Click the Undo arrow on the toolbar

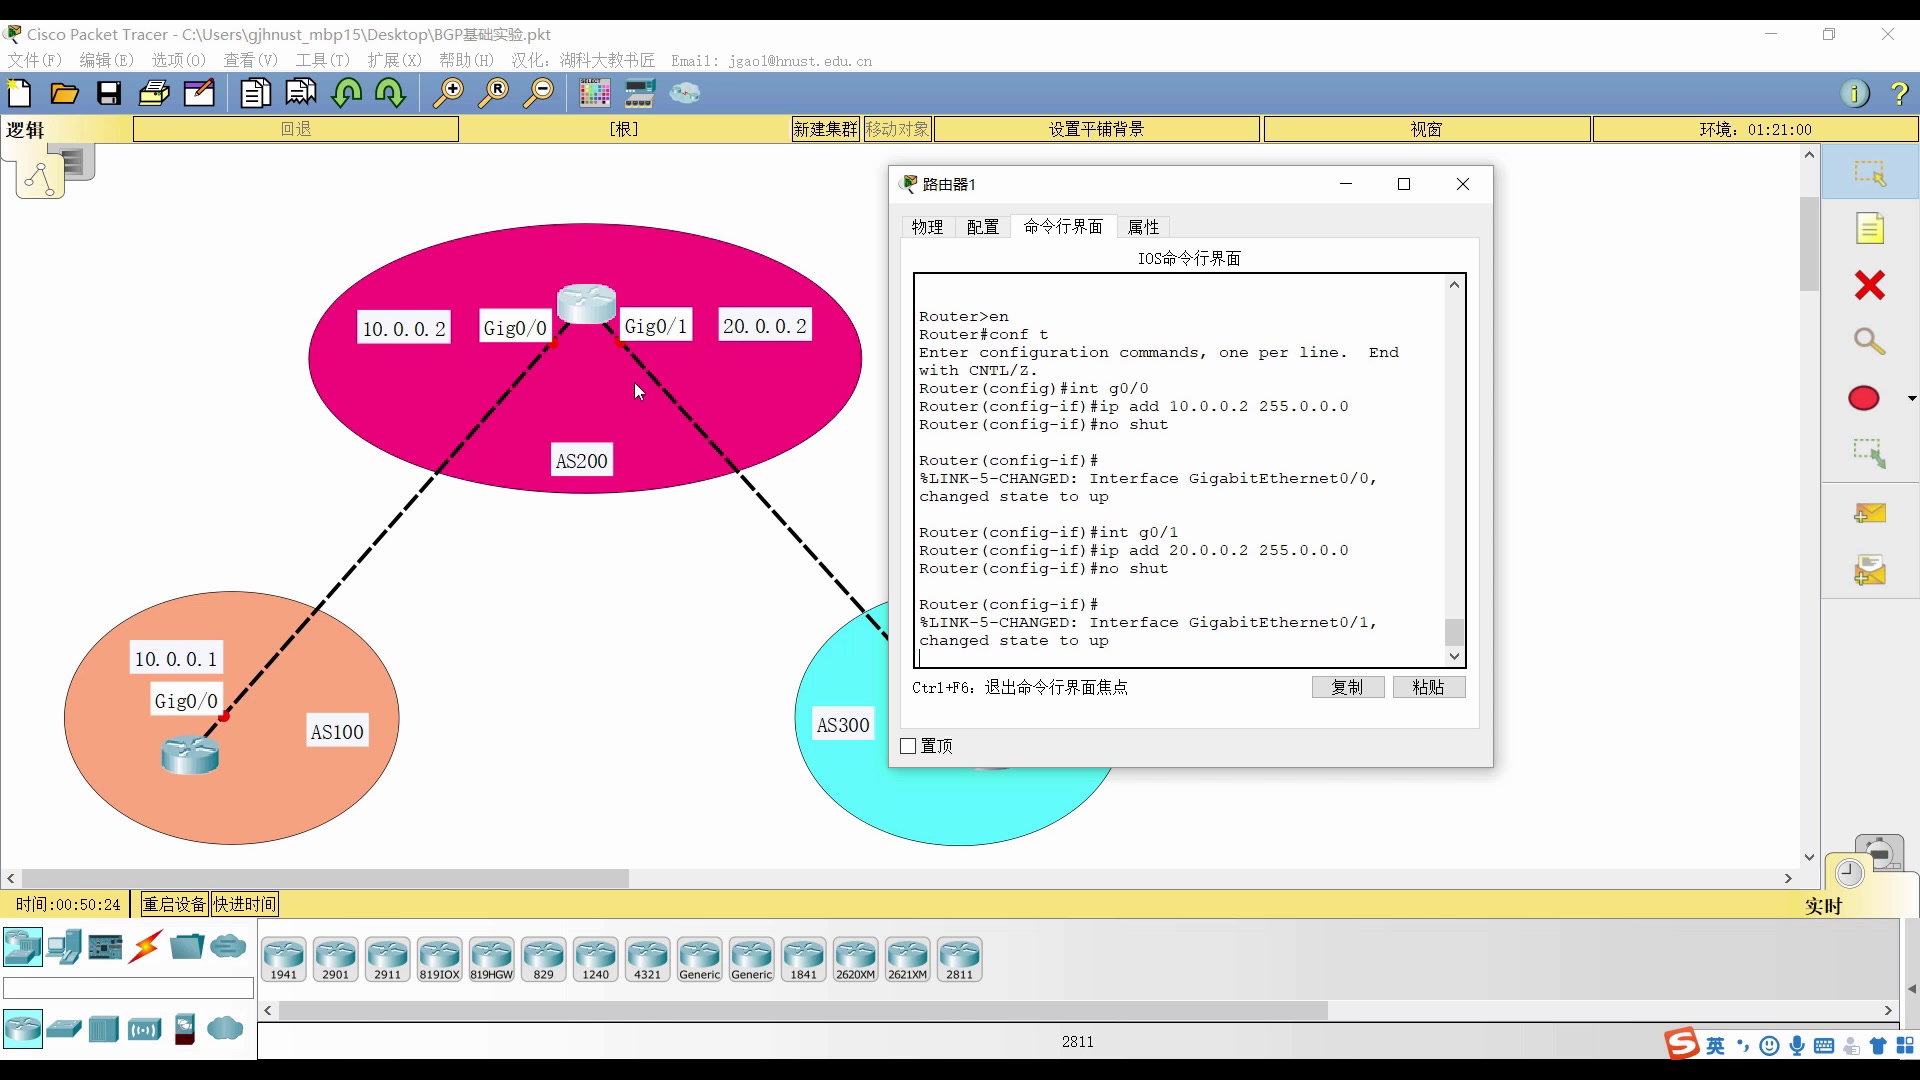pos(347,92)
